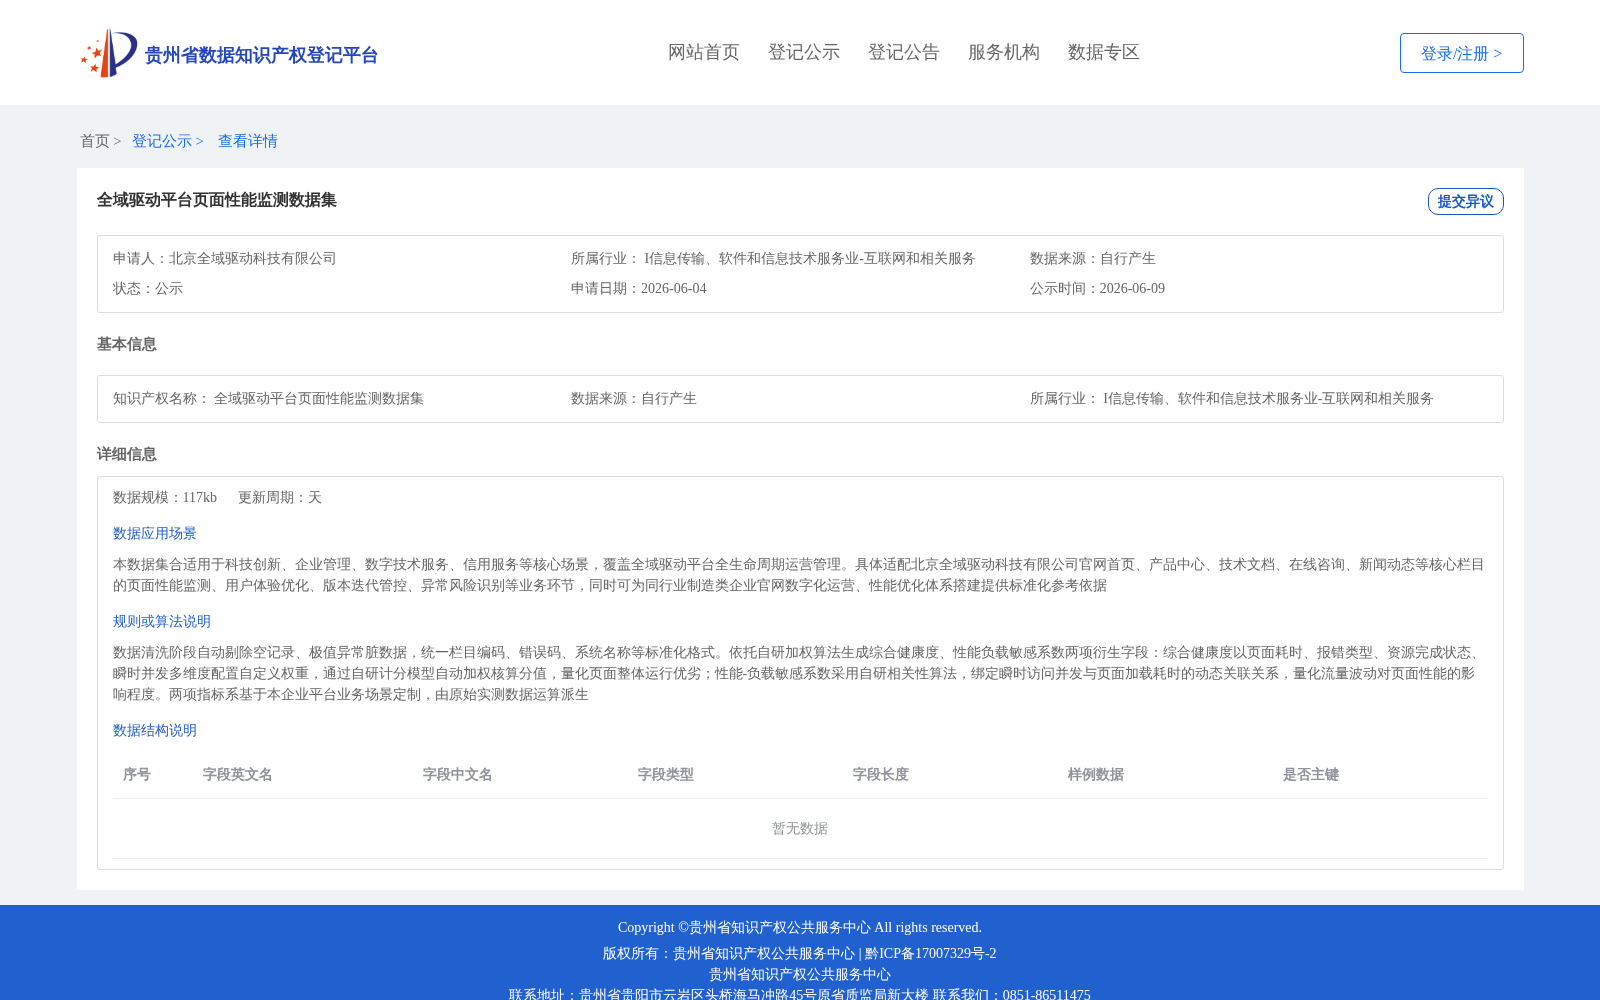Click the 状态：公示 text
This screenshot has width=1600, height=1000.
pyautogui.click(x=148, y=288)
